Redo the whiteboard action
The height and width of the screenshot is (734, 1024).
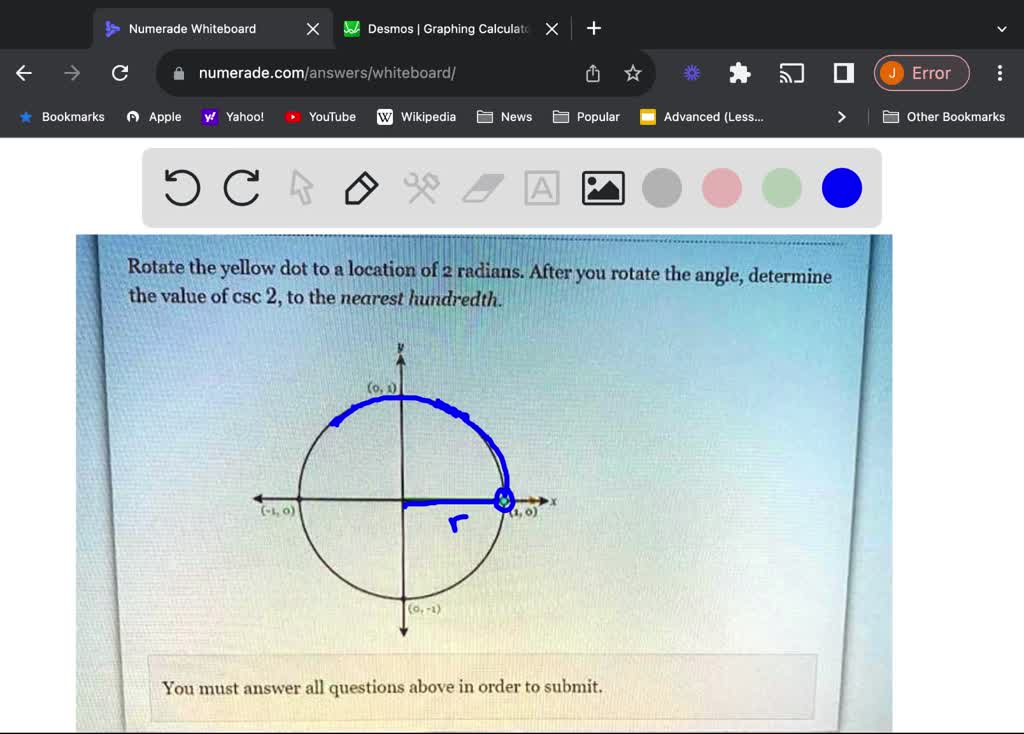pos(241,188)
